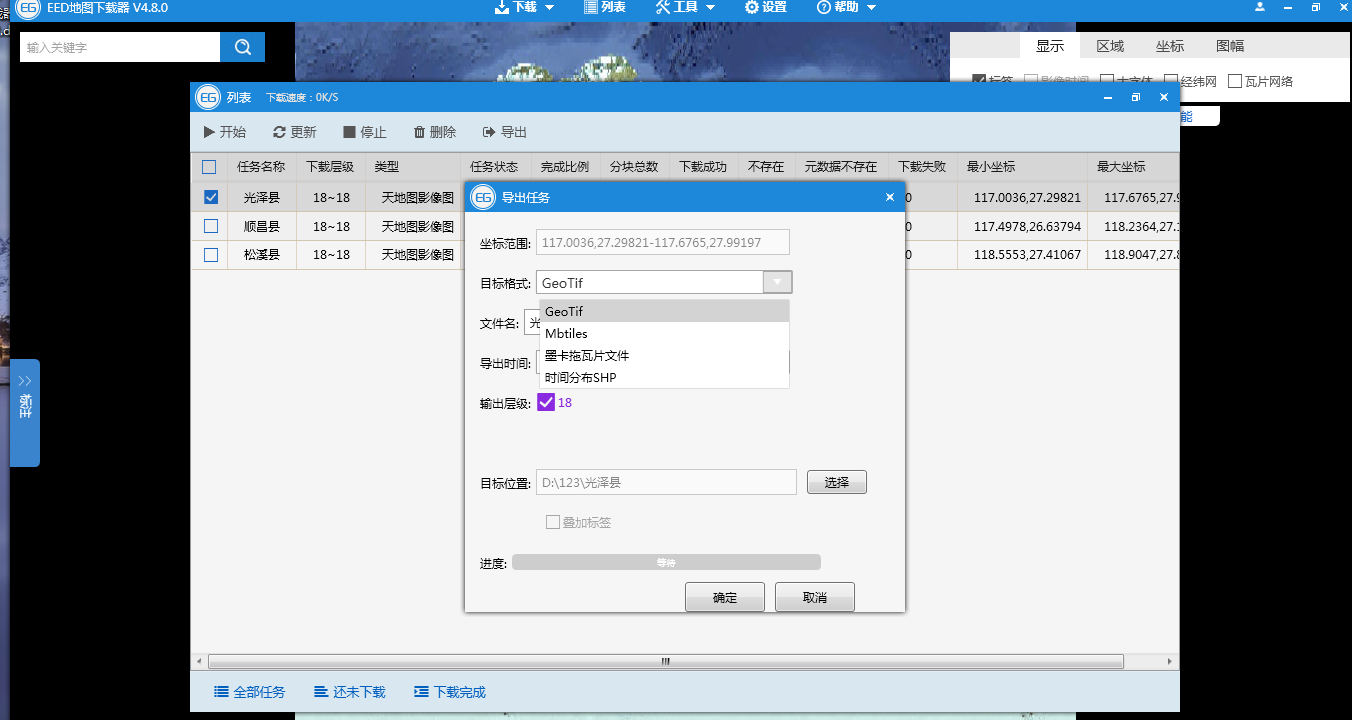This screenshot has height=720, width=1352.
Task: Click 选择 to browse target location
Action: [x=836, y=482]
